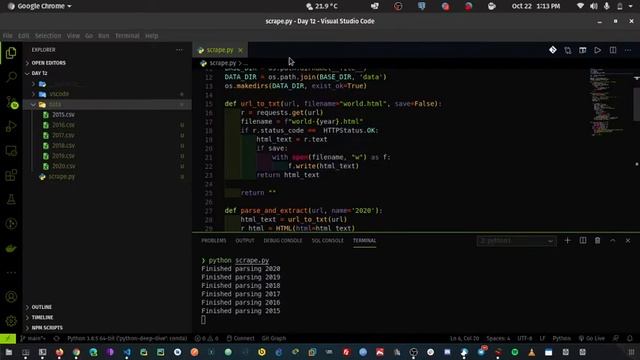Click the UTF-8 encoding status item
Screen dimensions: 640x360
[x=524, y=338]
